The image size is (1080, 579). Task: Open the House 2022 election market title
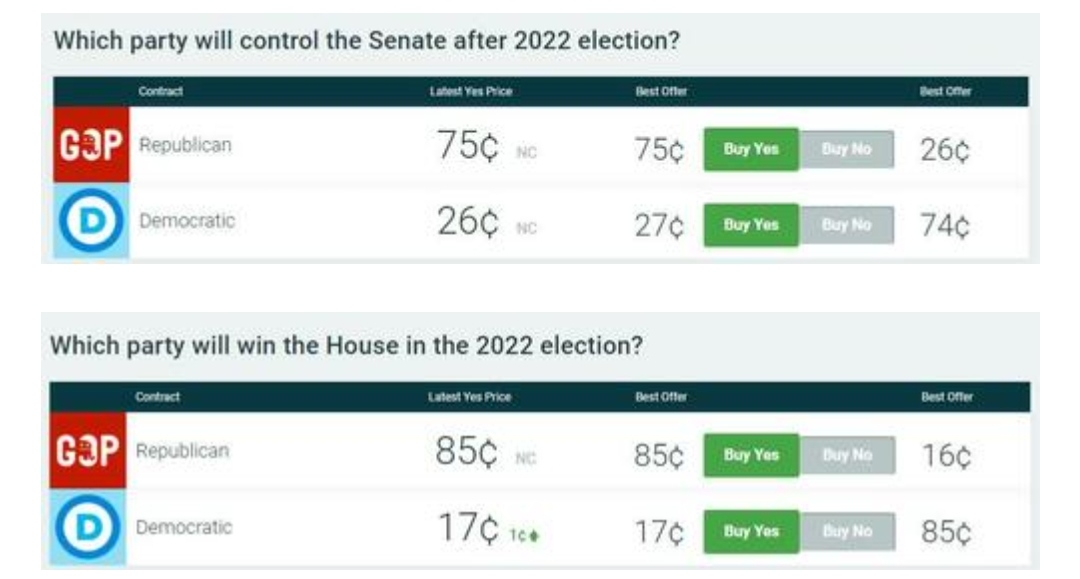coord(346,346)
